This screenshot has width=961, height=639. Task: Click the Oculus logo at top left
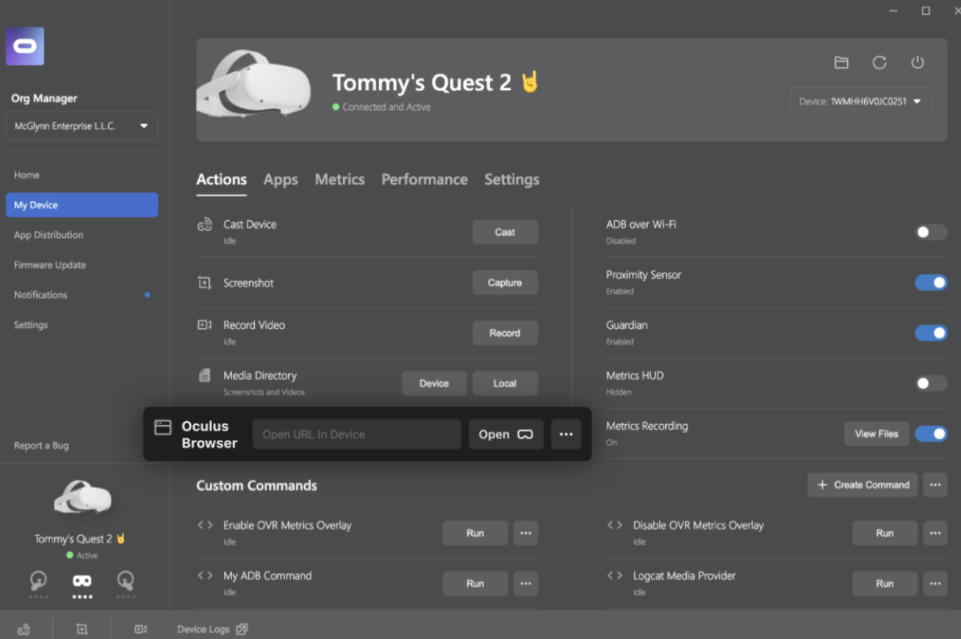click(25, 47)
